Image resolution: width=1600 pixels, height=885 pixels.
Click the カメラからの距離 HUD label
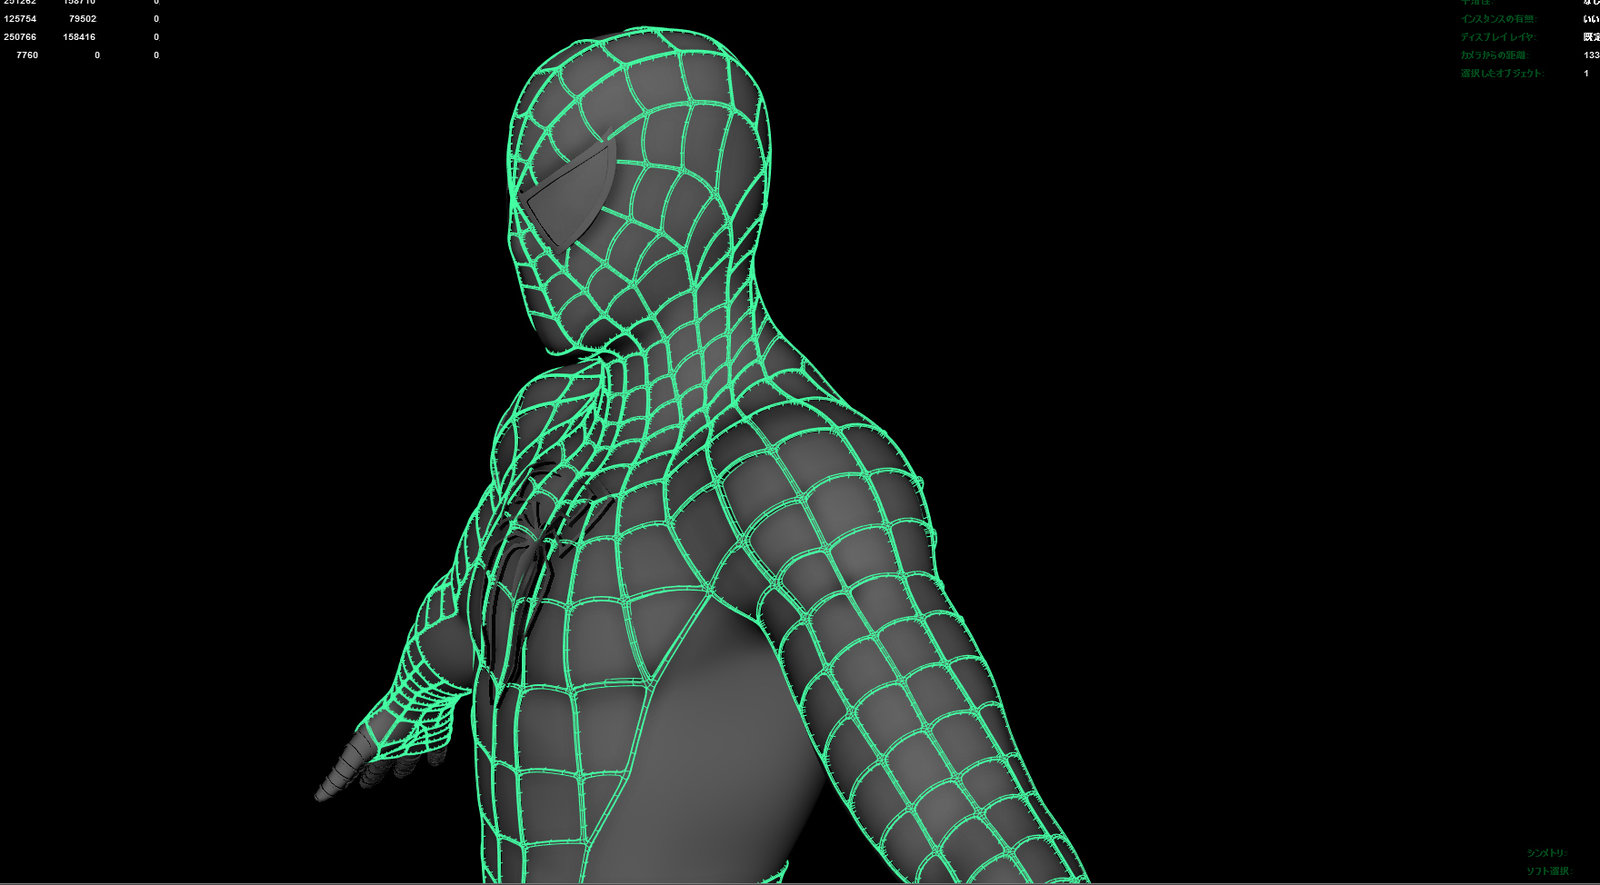(x=1494, y=55)
